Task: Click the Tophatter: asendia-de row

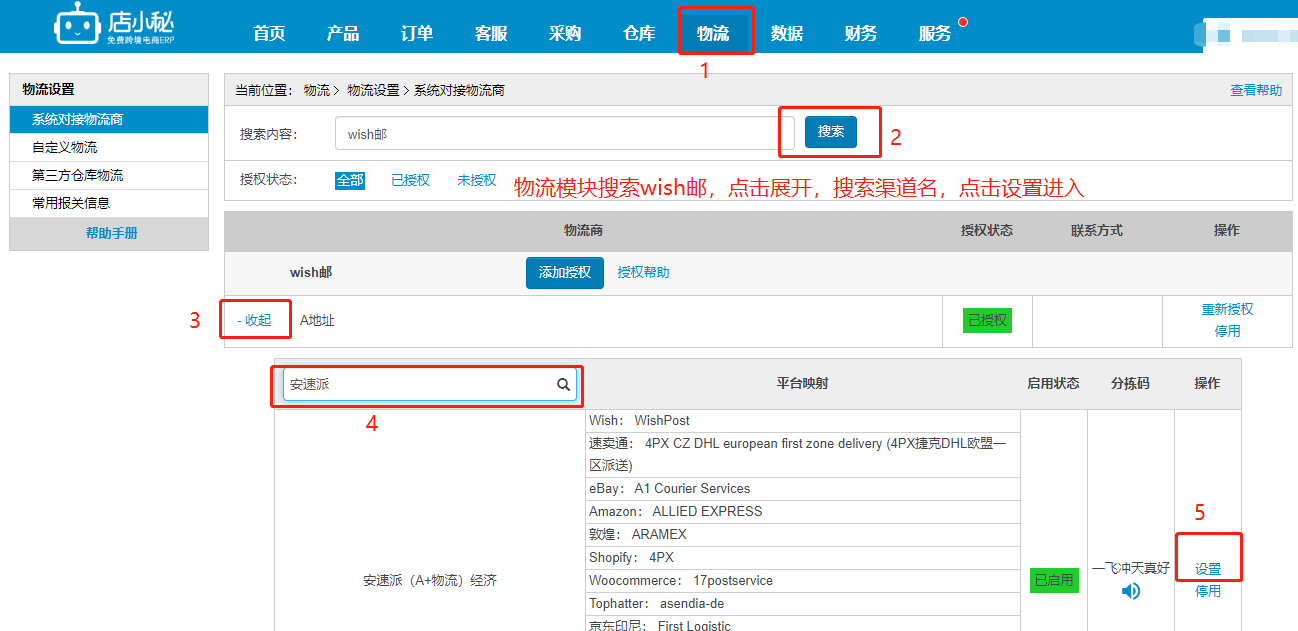Action: click(x=803, y=604)
